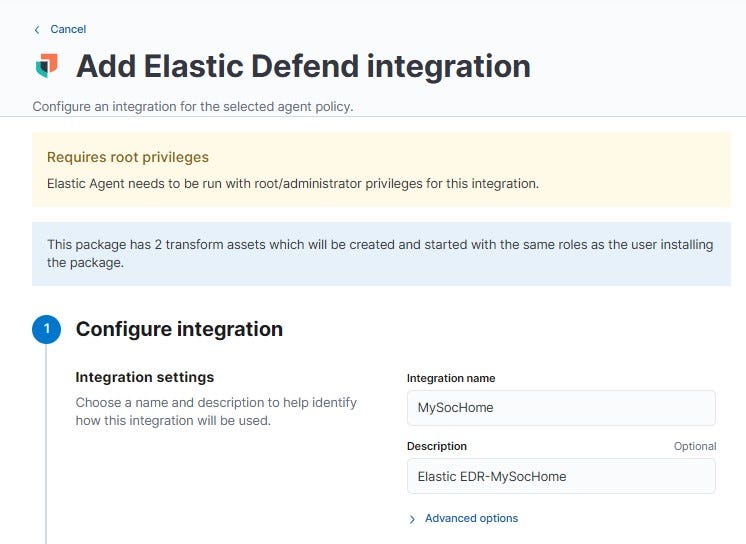Expand Advanced options
Screen dimensions: 746x544
pyautogui.click(x=471, y=518)
